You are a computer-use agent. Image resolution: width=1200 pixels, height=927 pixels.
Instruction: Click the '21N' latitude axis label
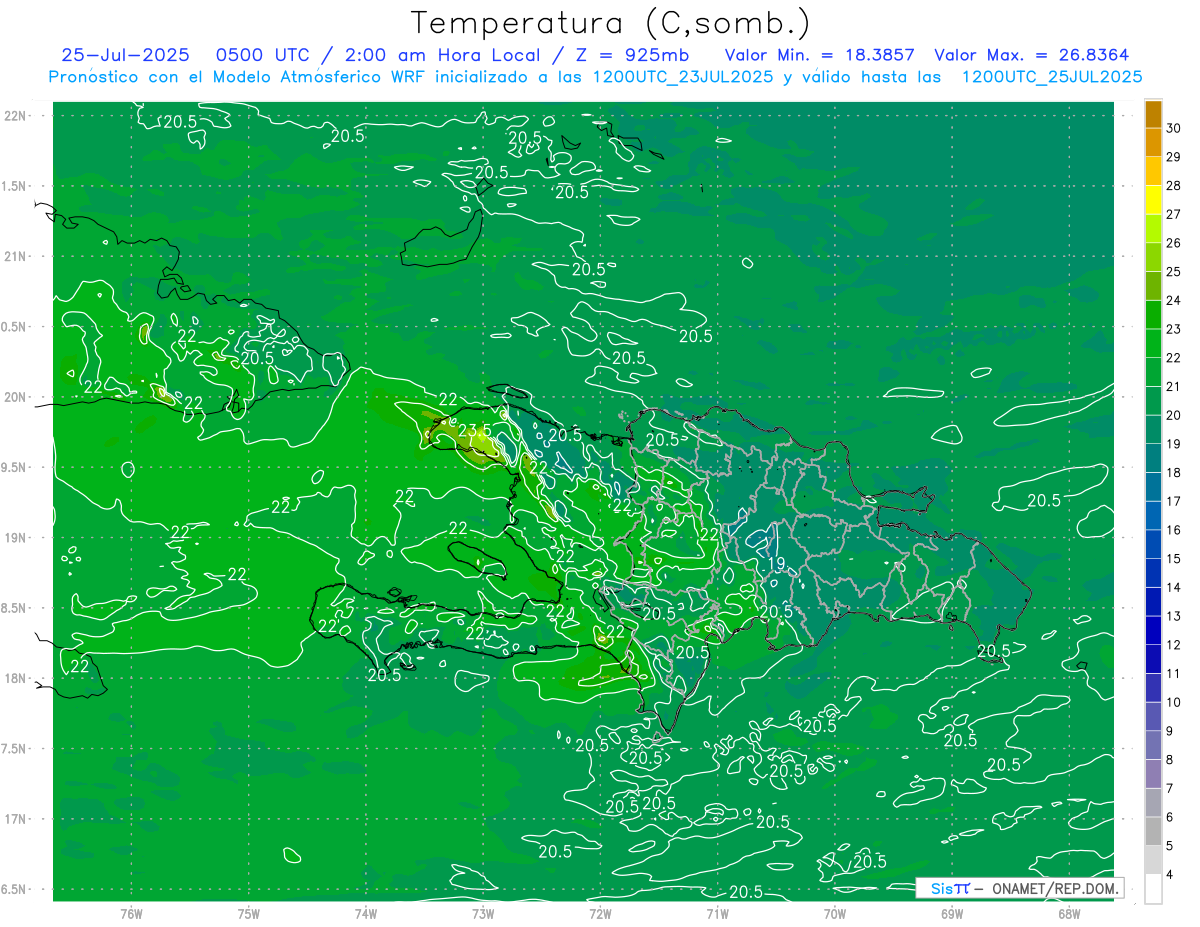click(16, 256)
